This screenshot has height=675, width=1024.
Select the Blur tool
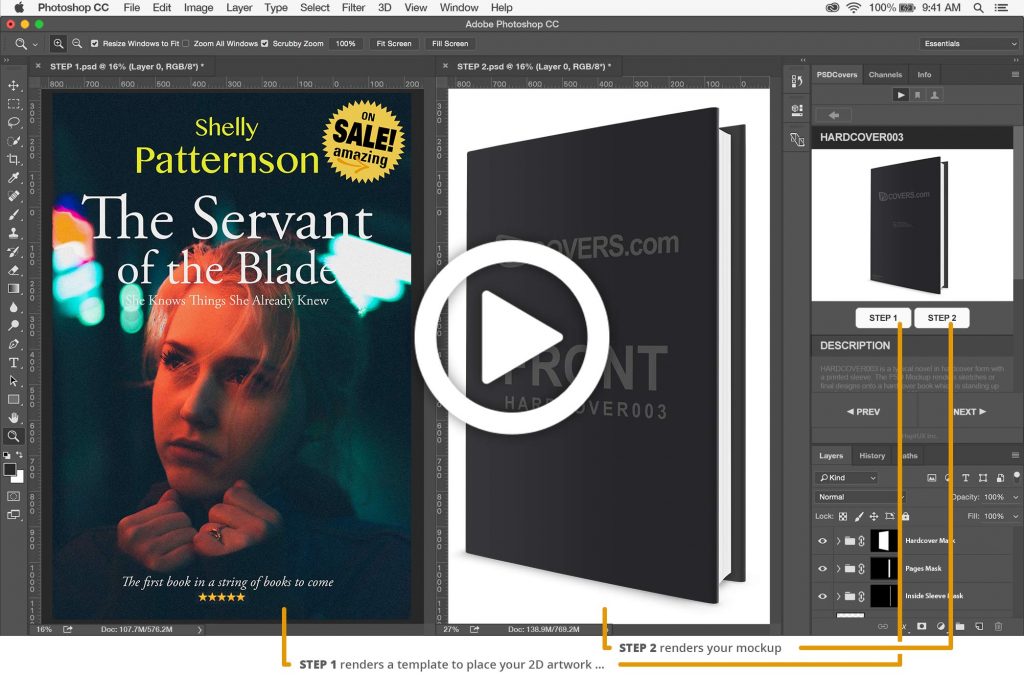coord(13,307)
